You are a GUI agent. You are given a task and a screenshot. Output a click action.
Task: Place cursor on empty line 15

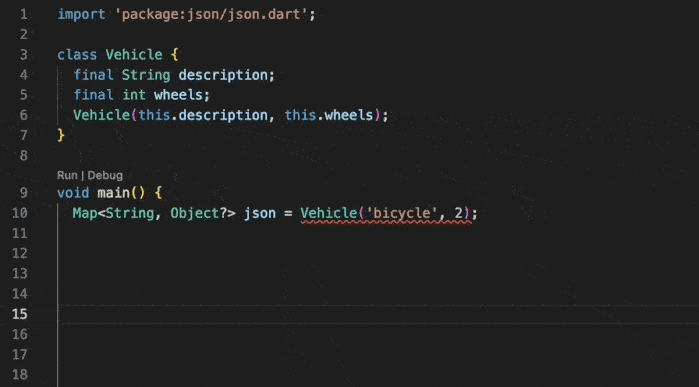[378, 314]
